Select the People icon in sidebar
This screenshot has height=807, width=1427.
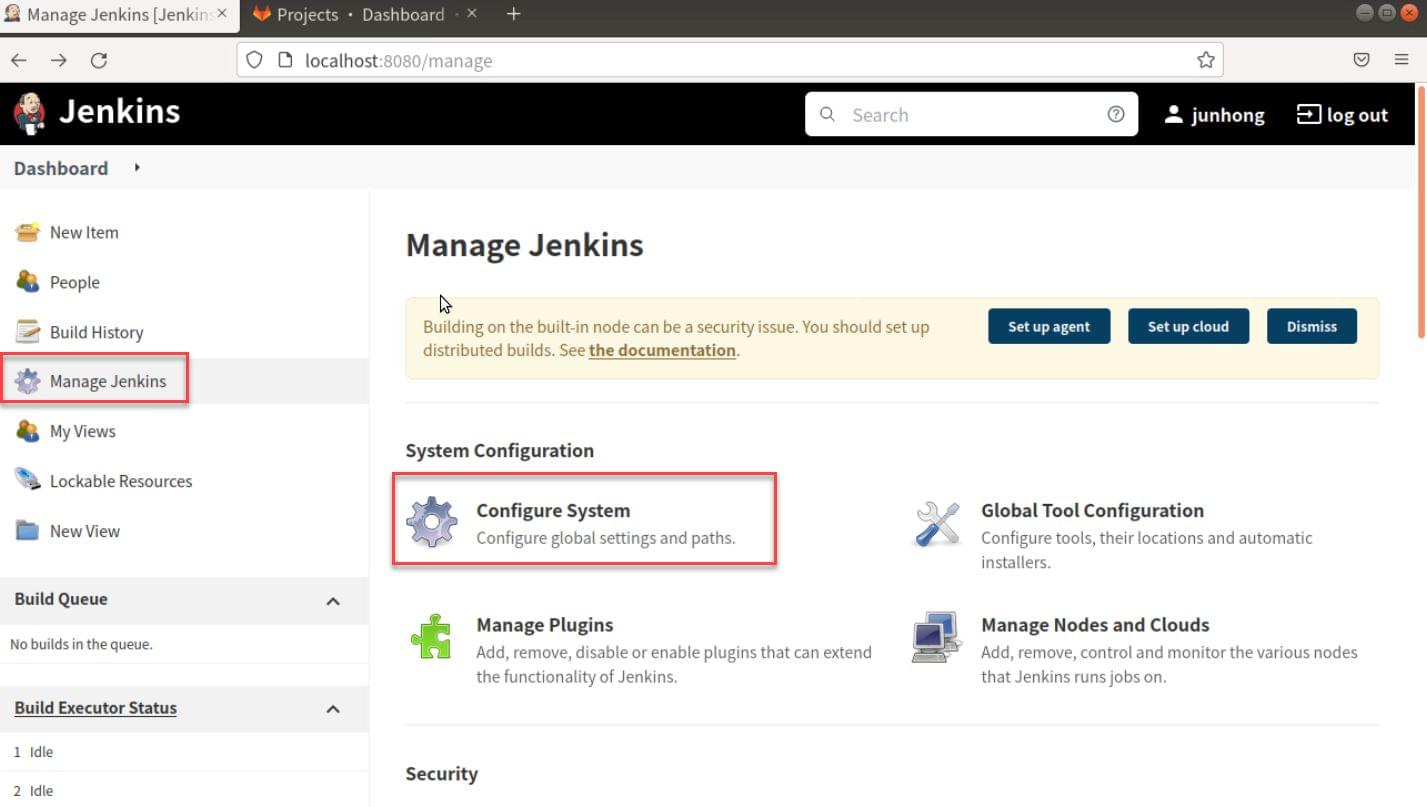point(27,282)
